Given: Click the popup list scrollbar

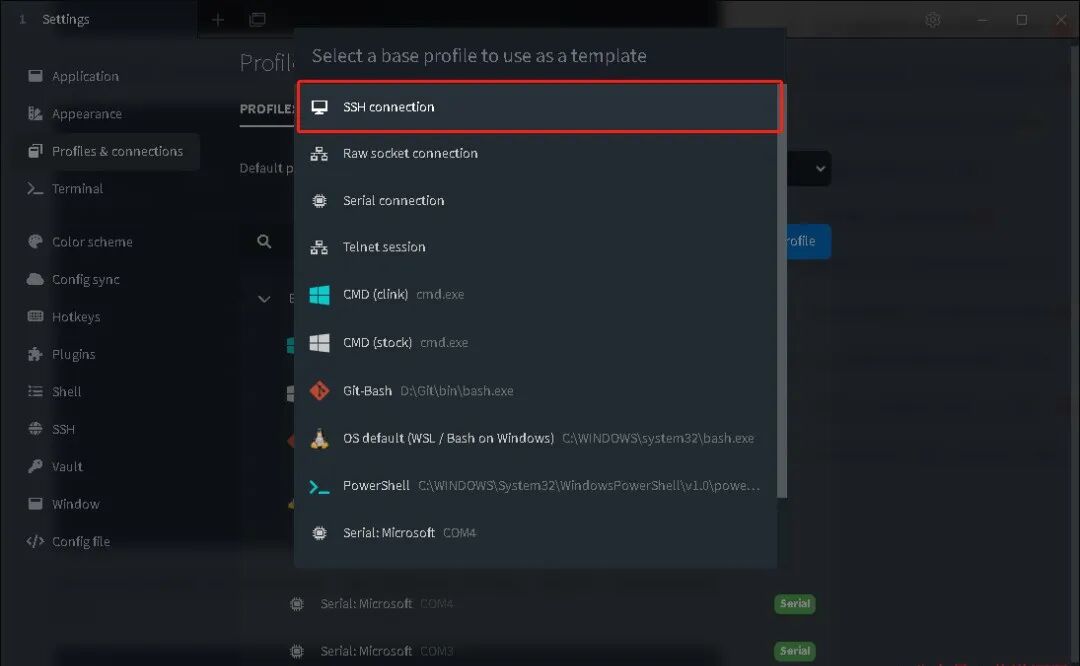Looking at the screenshot, I should click(x=782, y=289).
